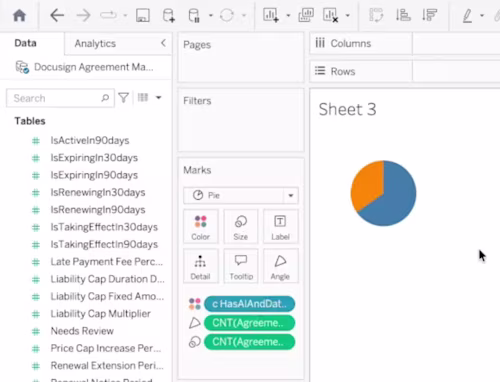
Task: Switch to the Analytics tab
Action: pos(95,44)
